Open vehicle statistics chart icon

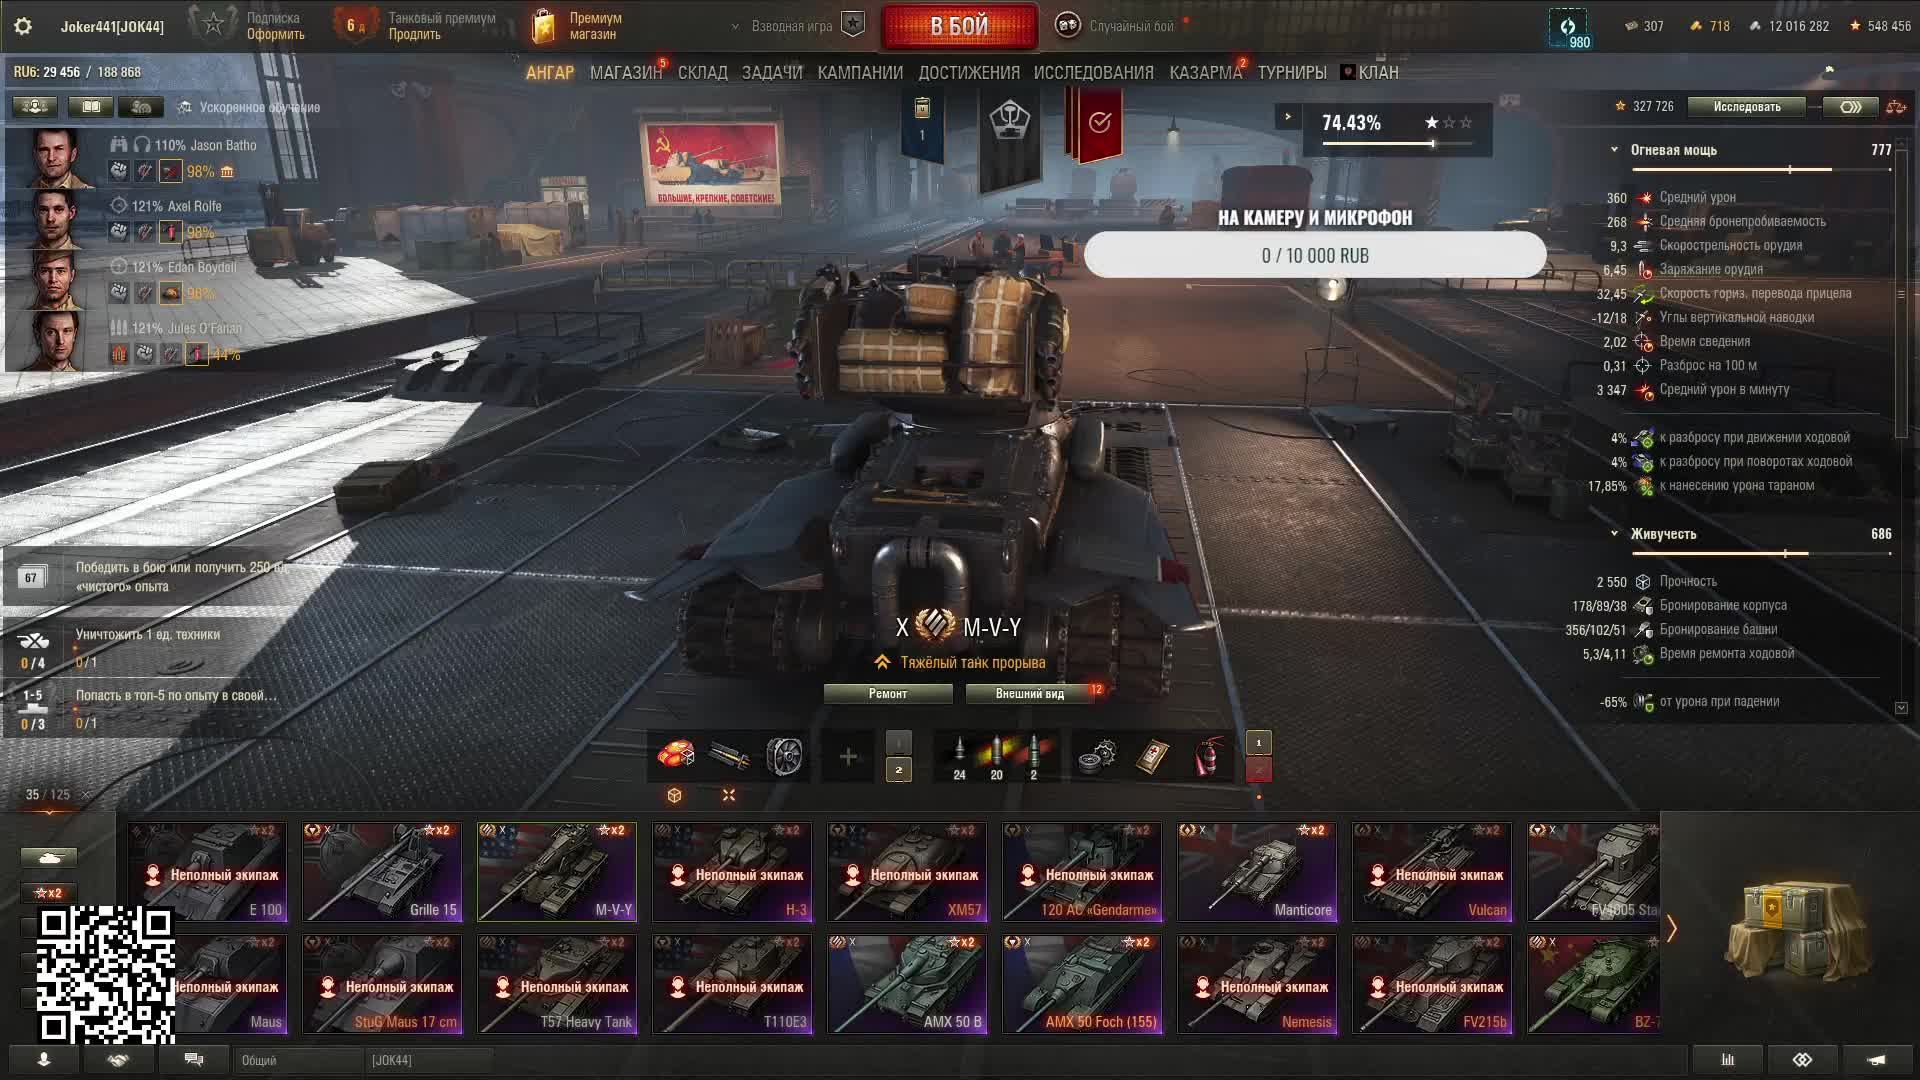click(x=1727, y=1059)
